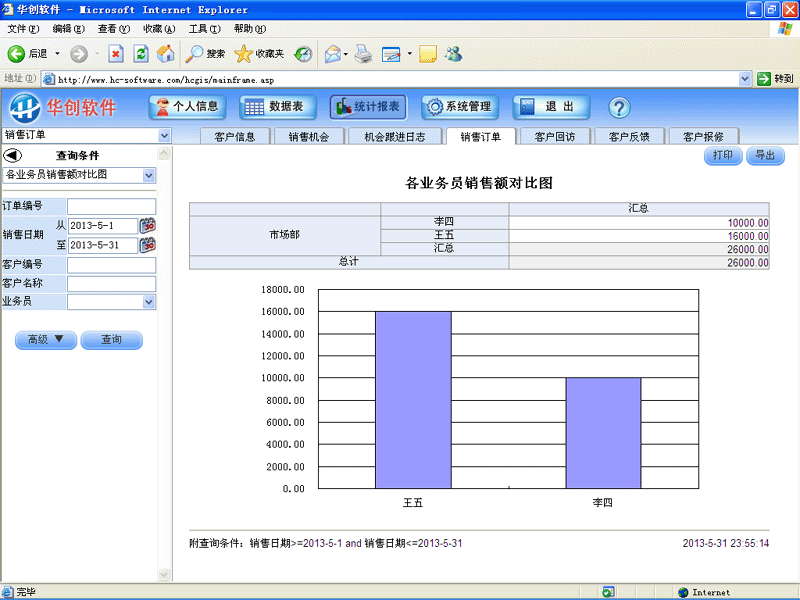Viewport: 800px width, 600px height.
Task: Open the 工具 menu
Action: click(x=205, y=29)
